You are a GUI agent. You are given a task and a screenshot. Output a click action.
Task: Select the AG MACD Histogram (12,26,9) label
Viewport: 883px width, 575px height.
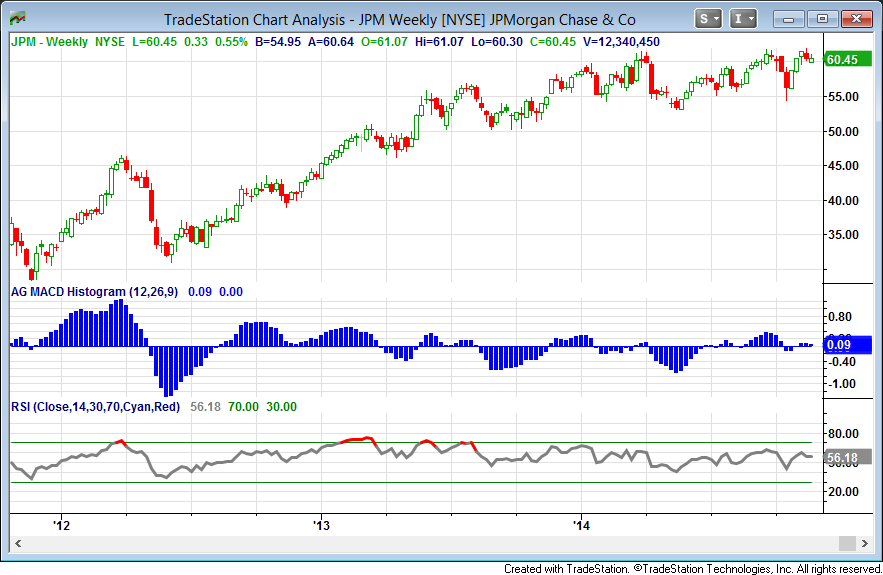click(x=95, y=292)
